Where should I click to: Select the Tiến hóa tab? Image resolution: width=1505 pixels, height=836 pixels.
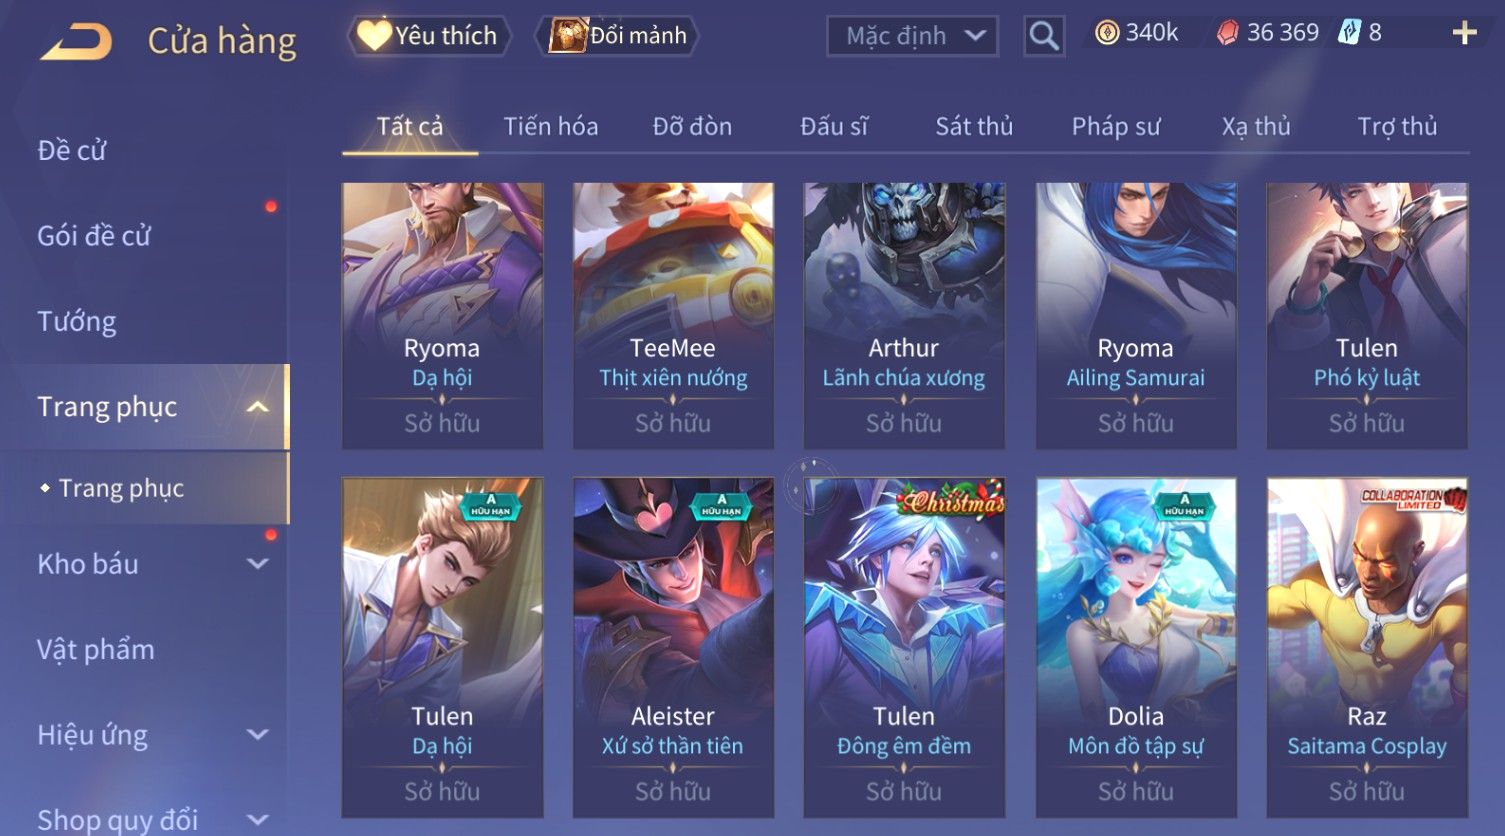[551, 127]
